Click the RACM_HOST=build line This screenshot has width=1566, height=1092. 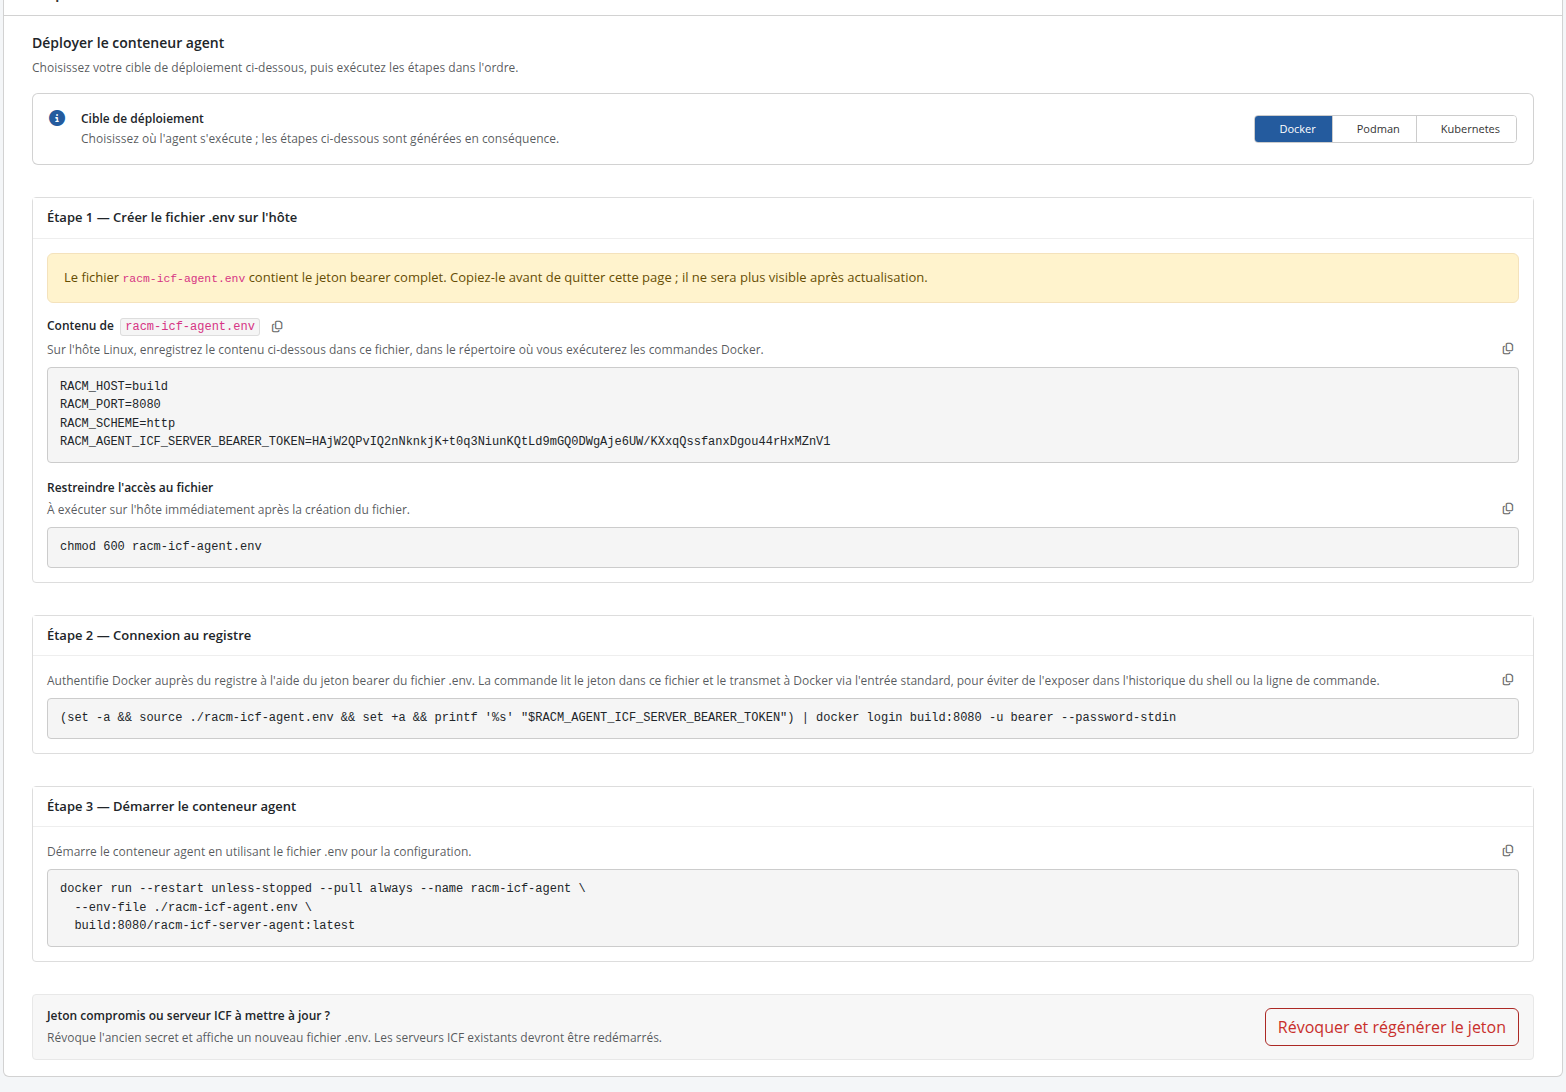click(114, 386)
